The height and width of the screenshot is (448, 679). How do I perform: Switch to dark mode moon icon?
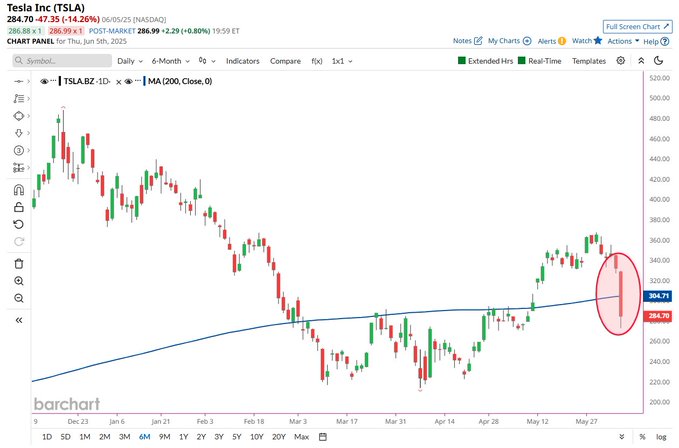(x=659, y=61)
